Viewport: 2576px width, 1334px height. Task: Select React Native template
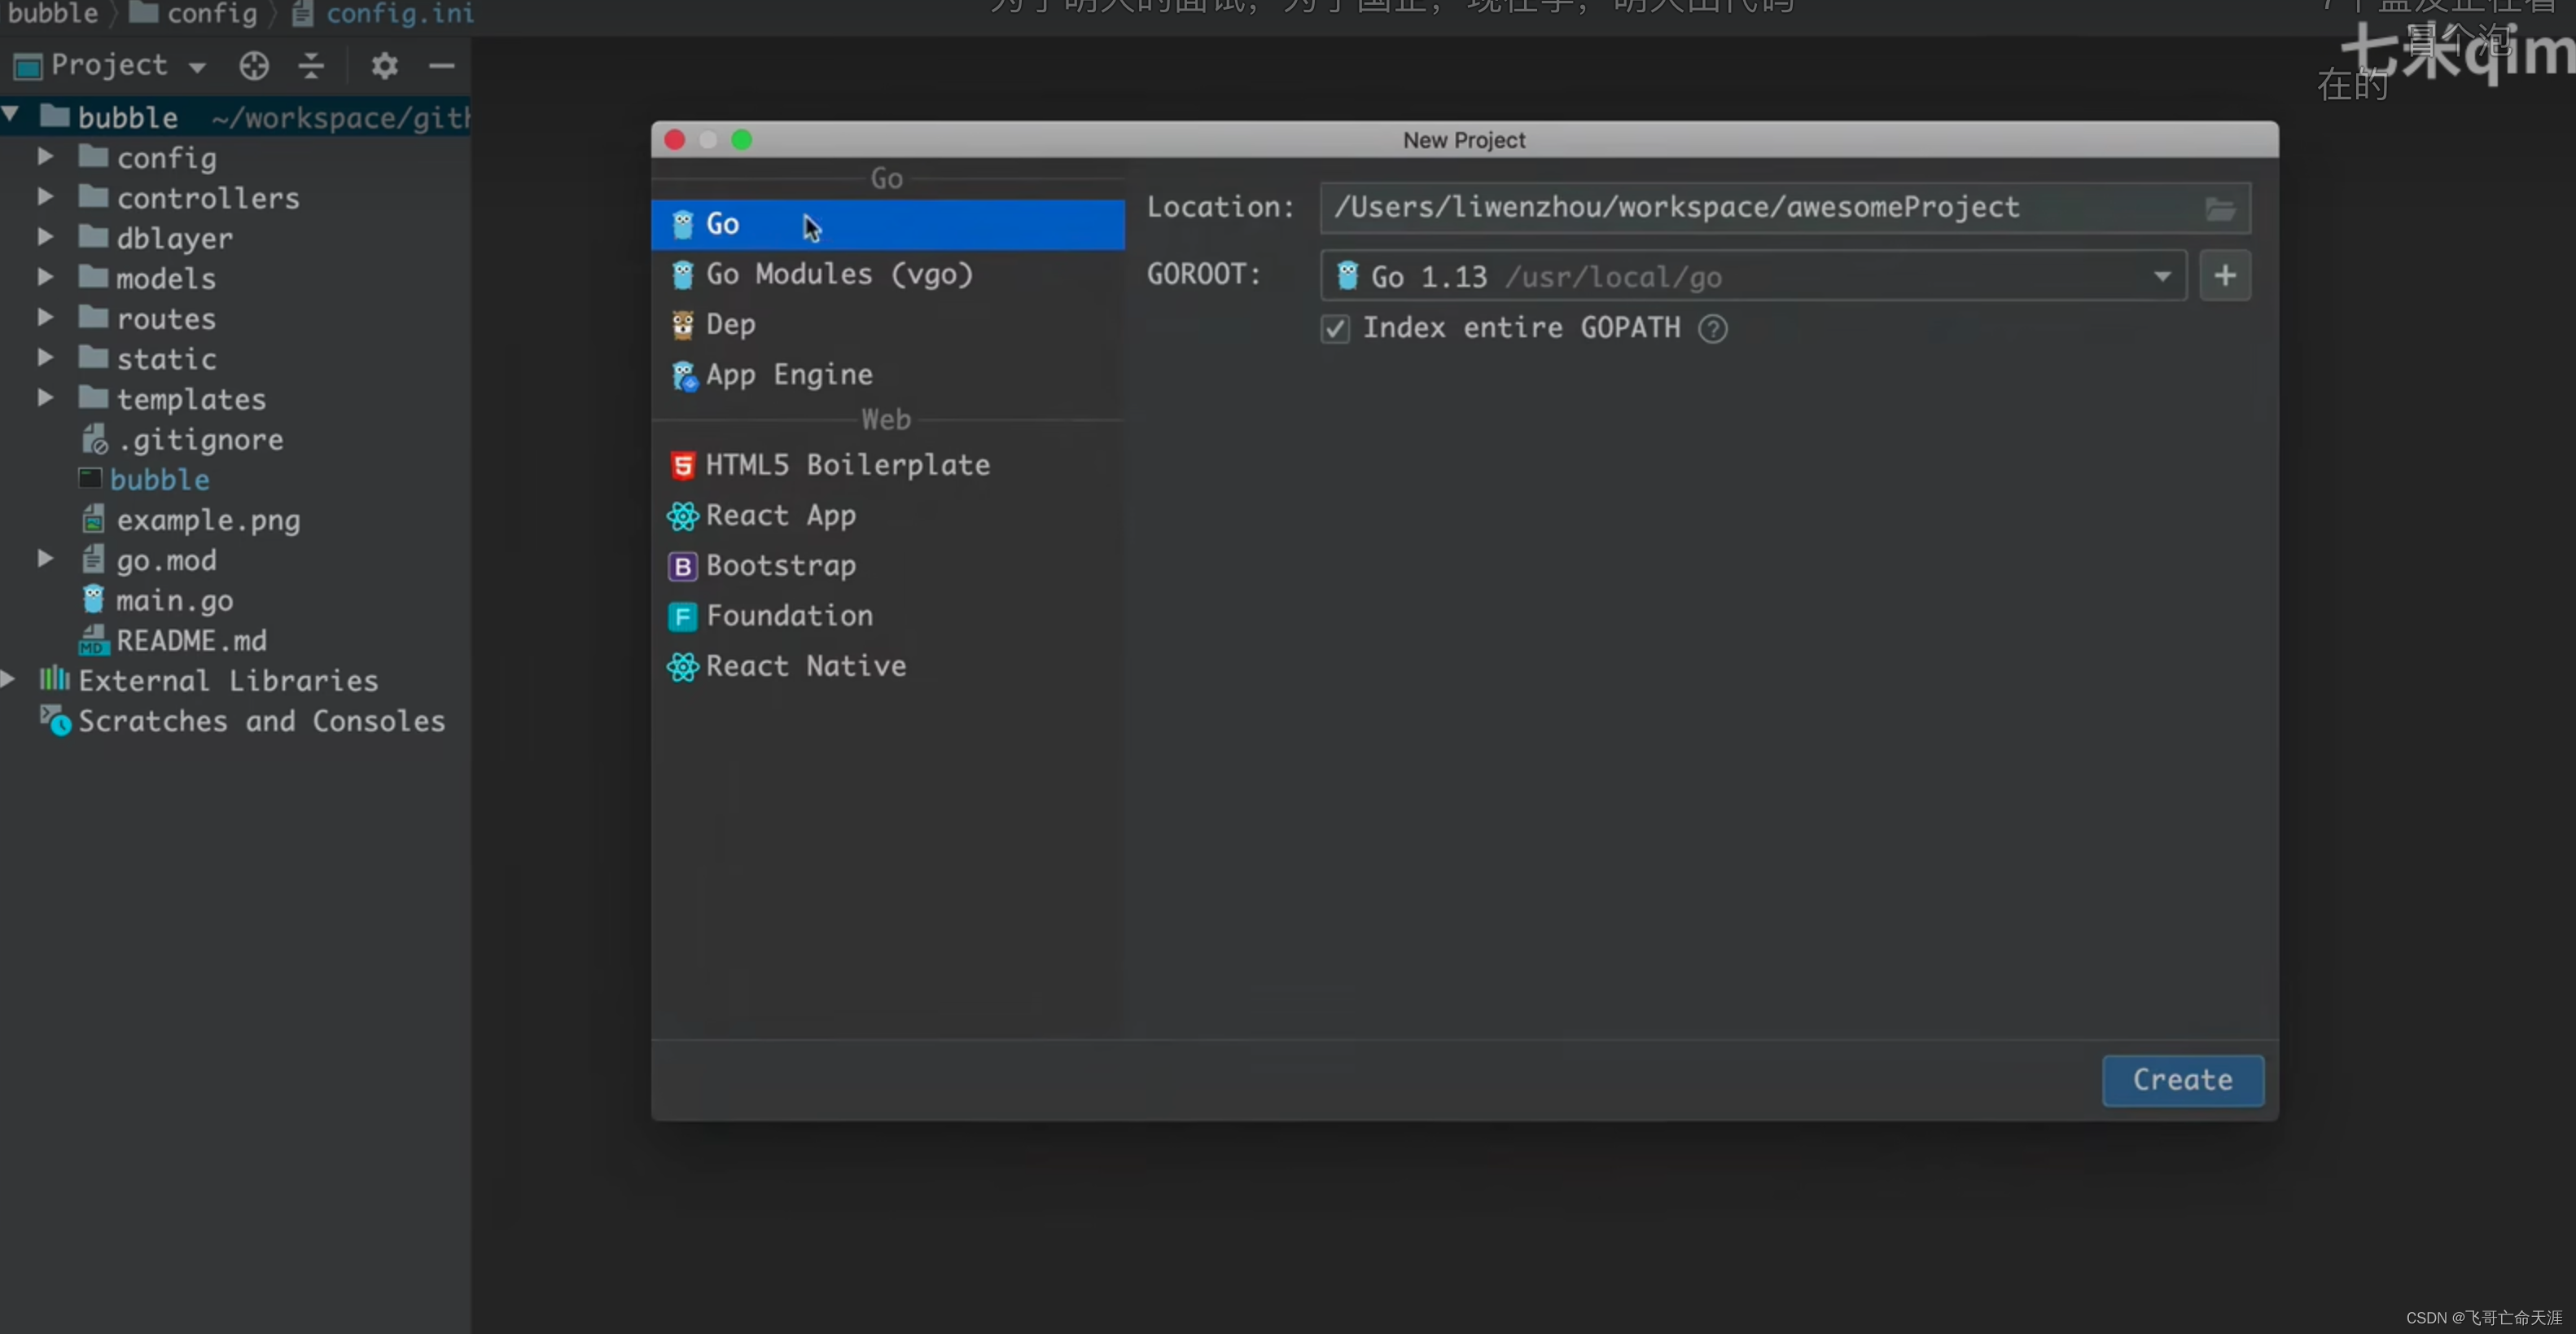[887, 666]
